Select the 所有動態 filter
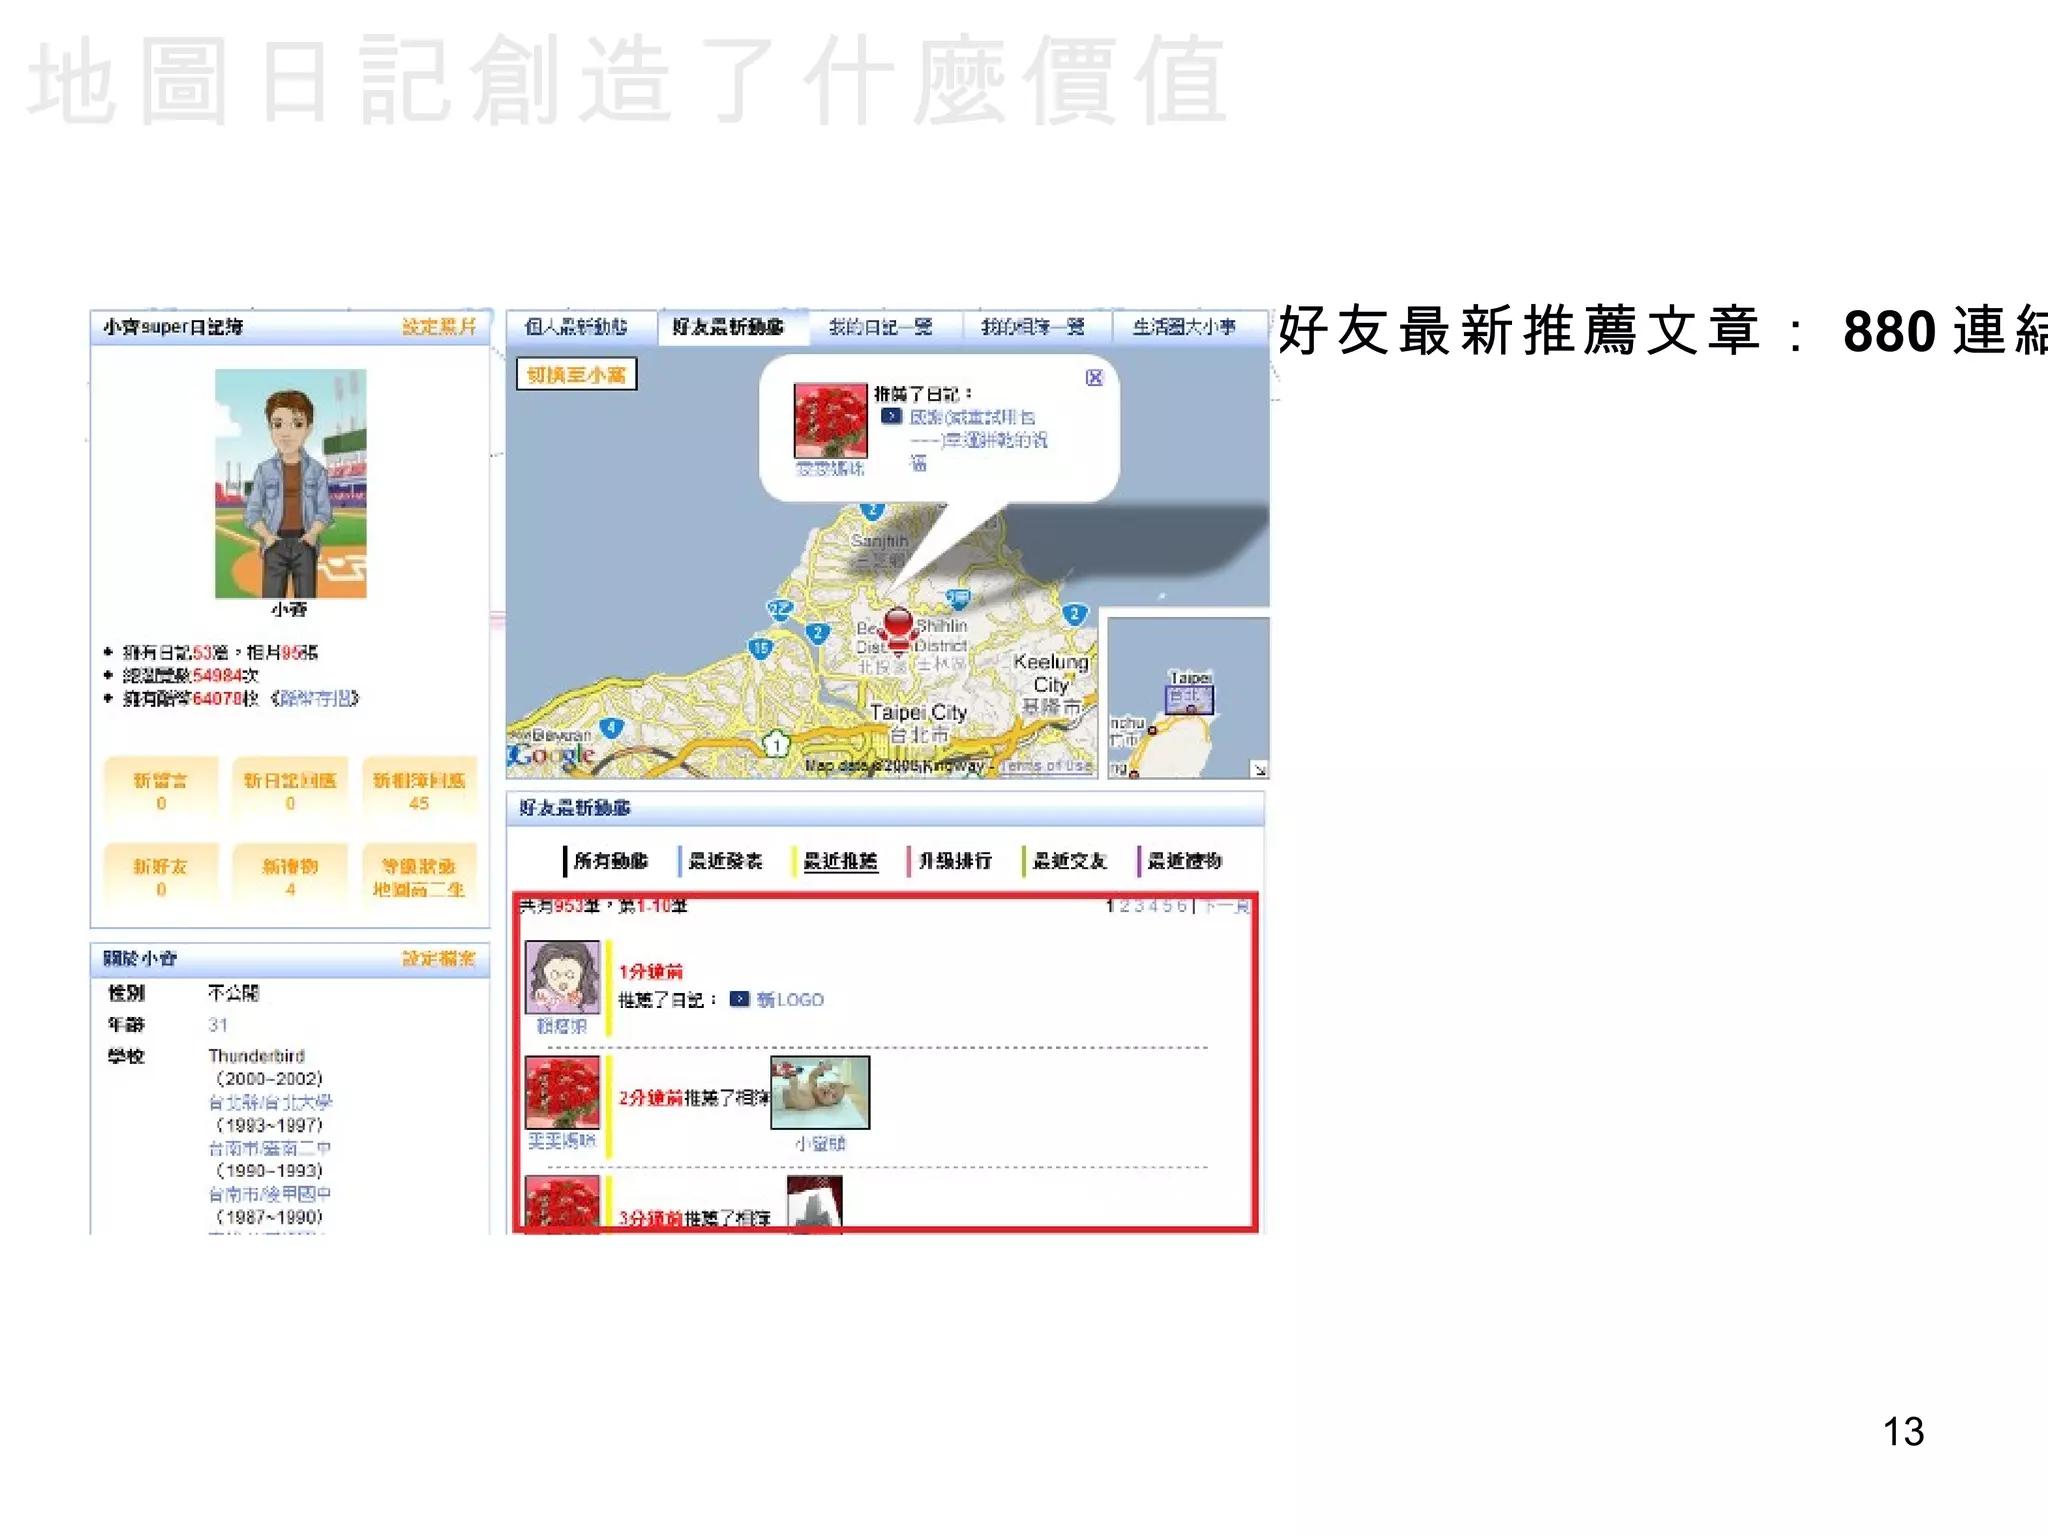 coord(610,861)
